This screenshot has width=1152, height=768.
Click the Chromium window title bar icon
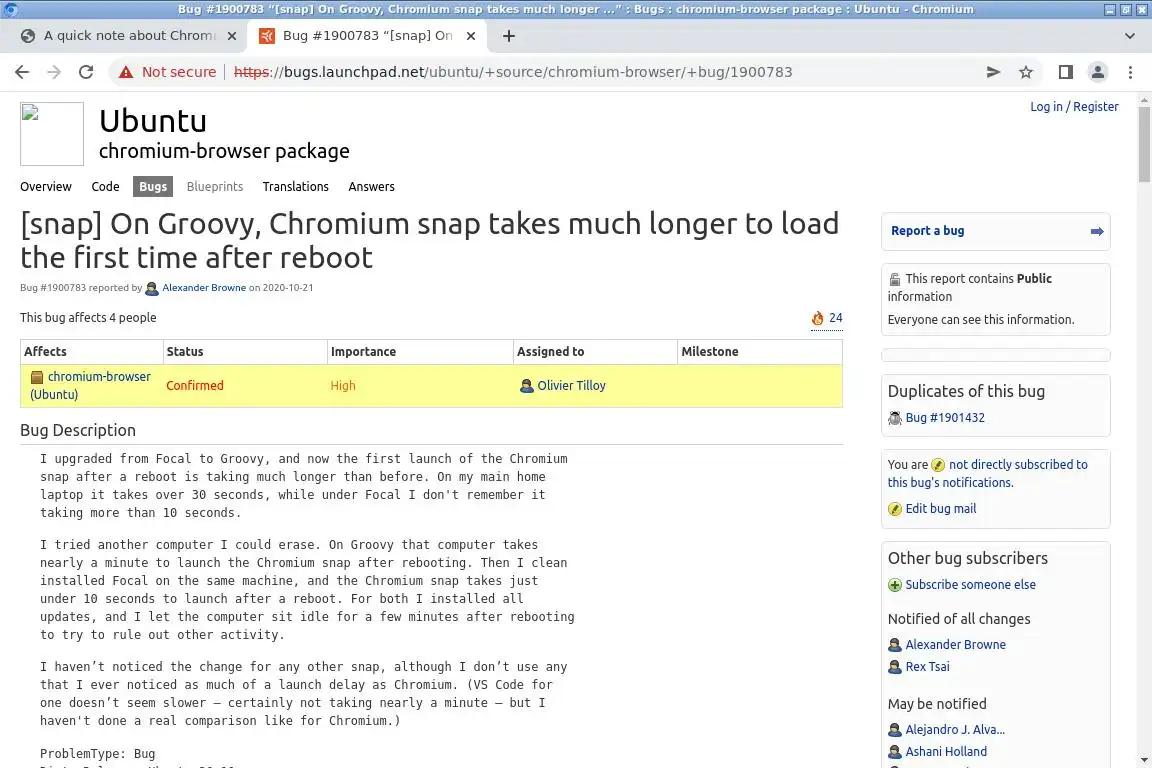click(10, 9)
